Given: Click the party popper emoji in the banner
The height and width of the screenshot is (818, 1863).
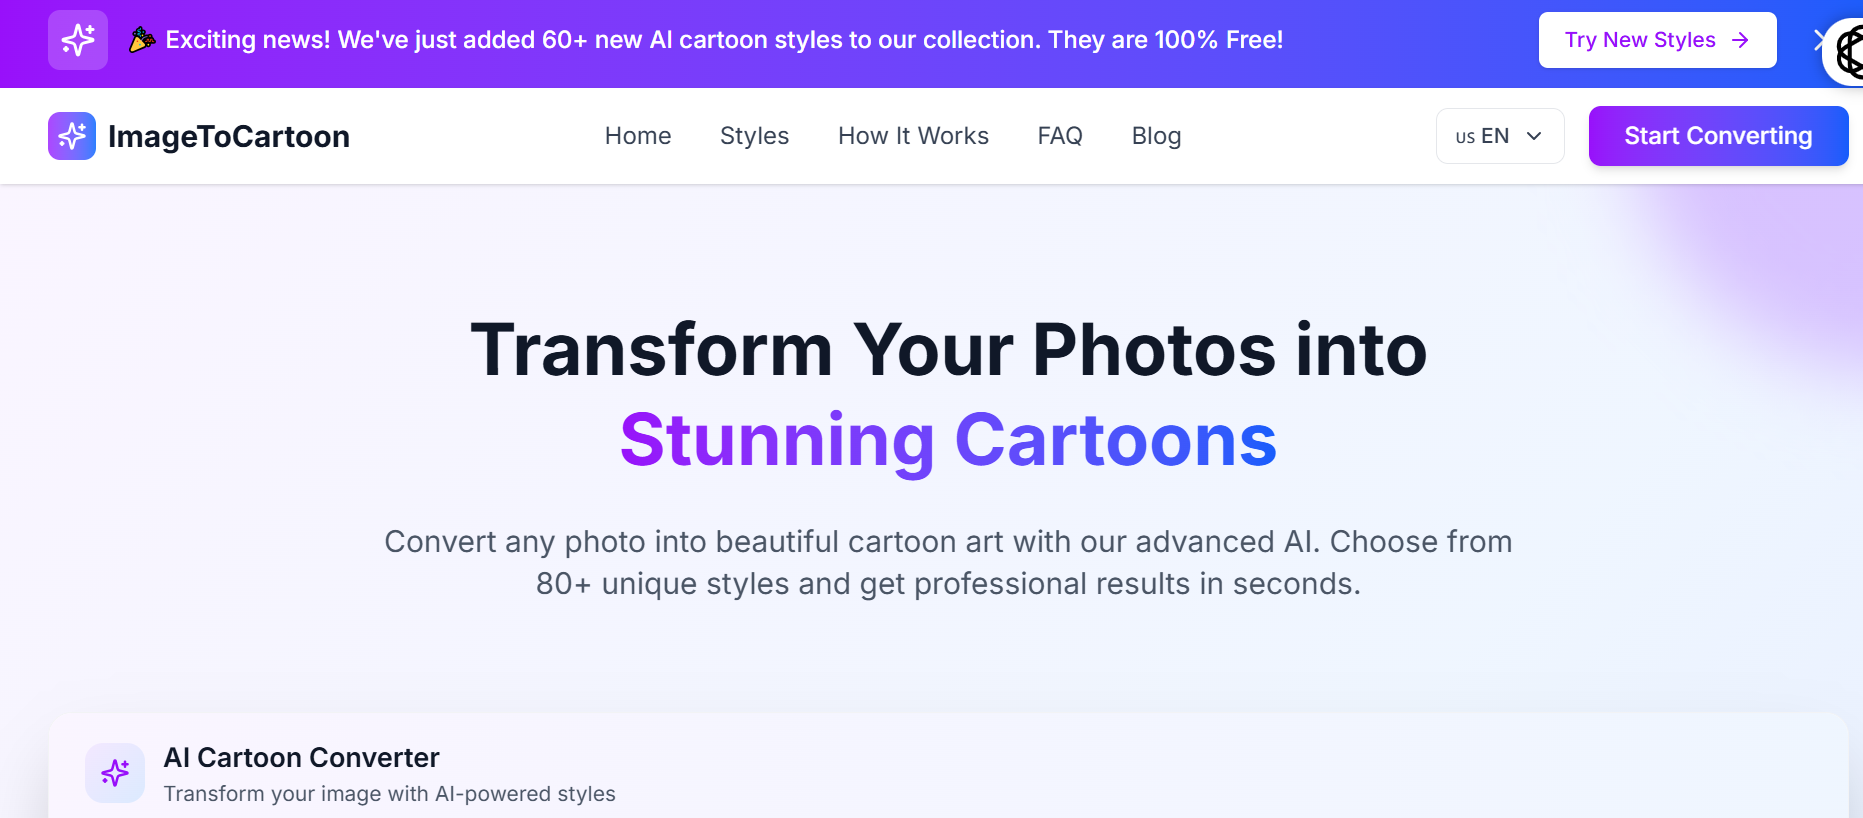Looking at the screenshot, I should point(143,40).
